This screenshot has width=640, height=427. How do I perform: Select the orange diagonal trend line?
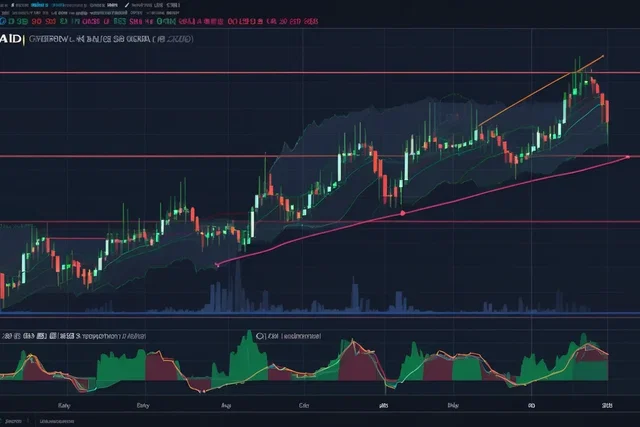(541, 90)
